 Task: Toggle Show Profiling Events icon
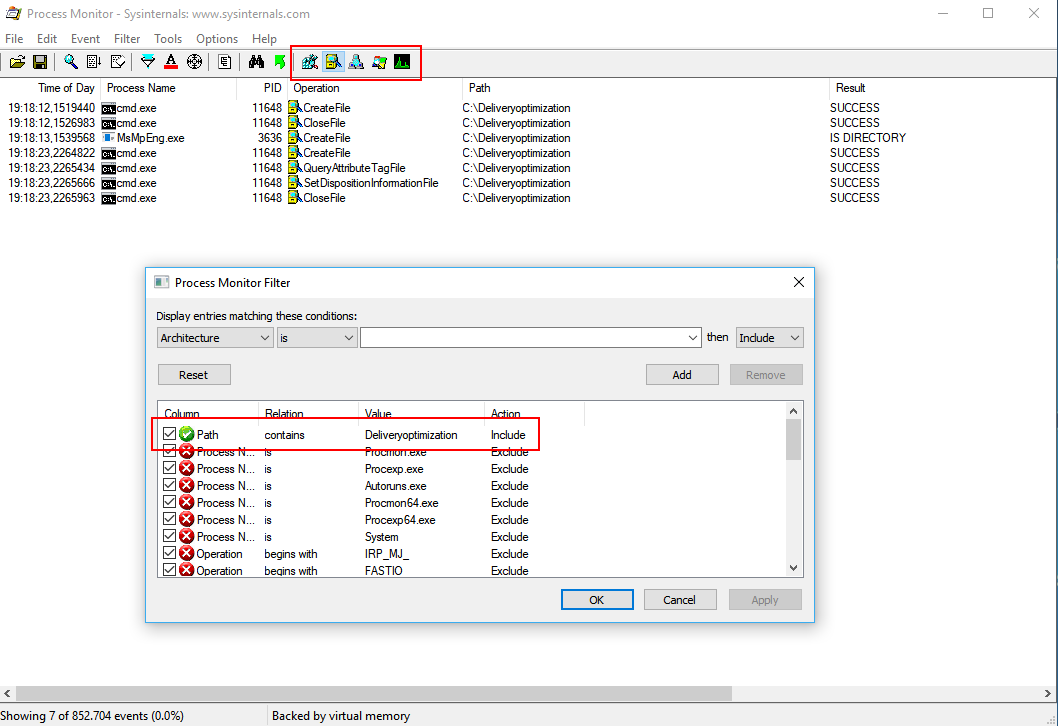pos(402,62)
